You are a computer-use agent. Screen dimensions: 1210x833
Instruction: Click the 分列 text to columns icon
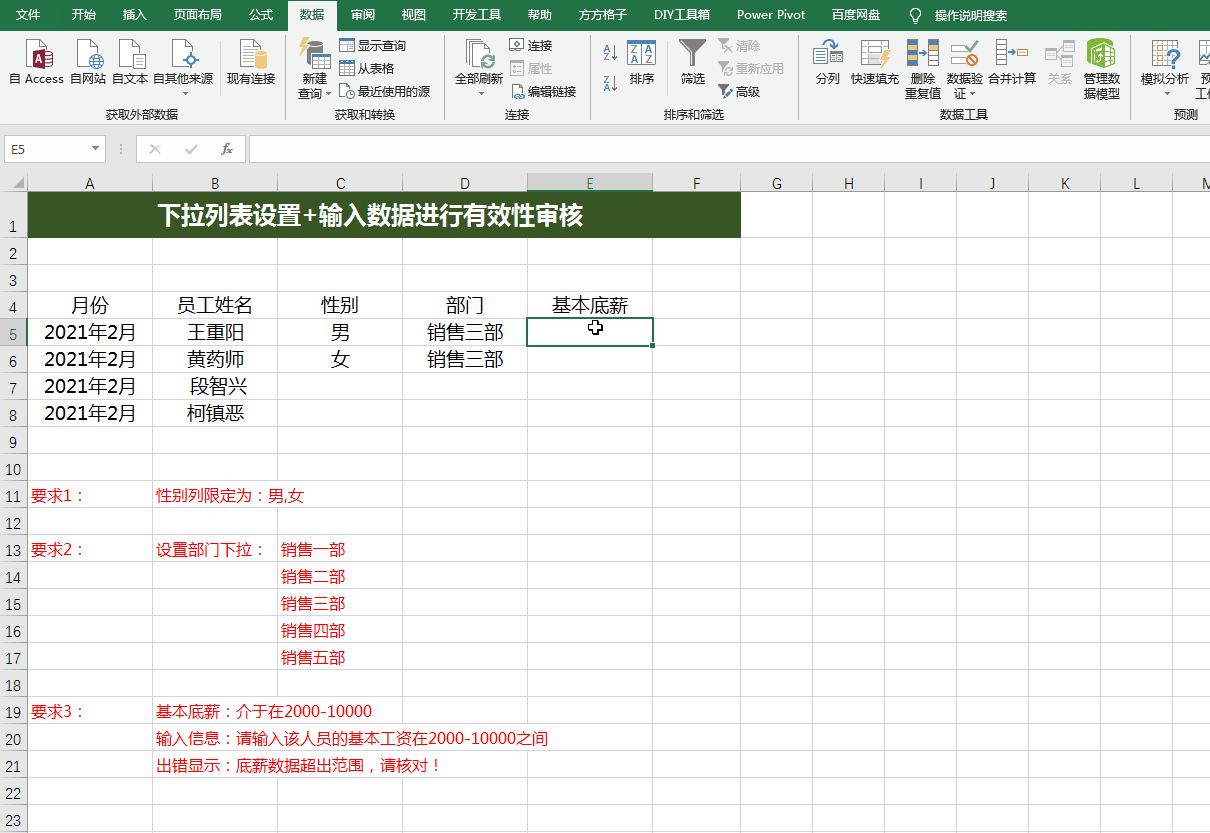coord(827,54)
